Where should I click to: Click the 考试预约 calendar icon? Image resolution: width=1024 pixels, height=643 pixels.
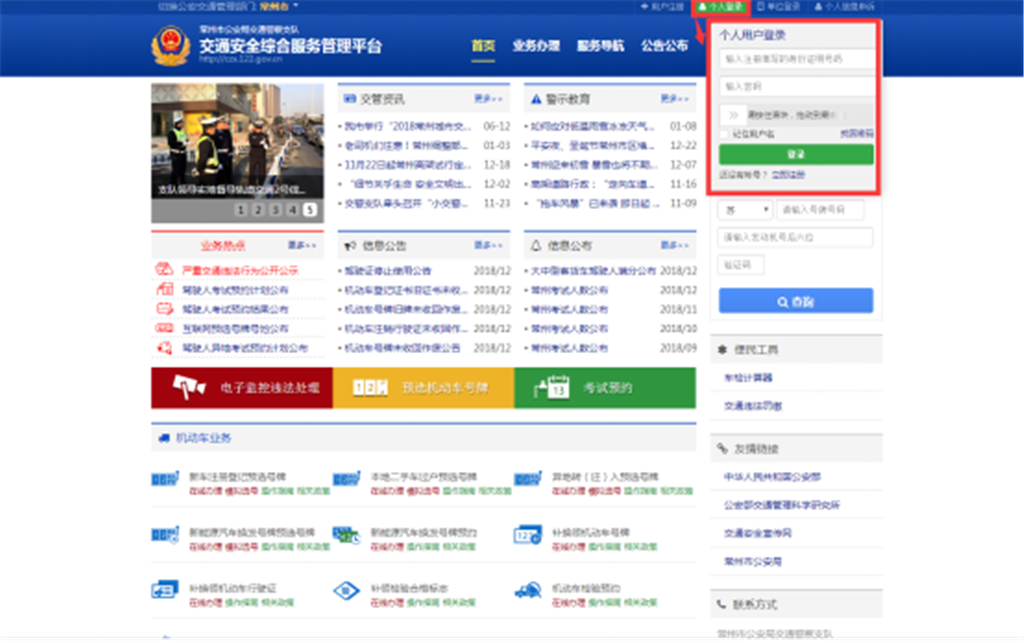coord(552,387)
